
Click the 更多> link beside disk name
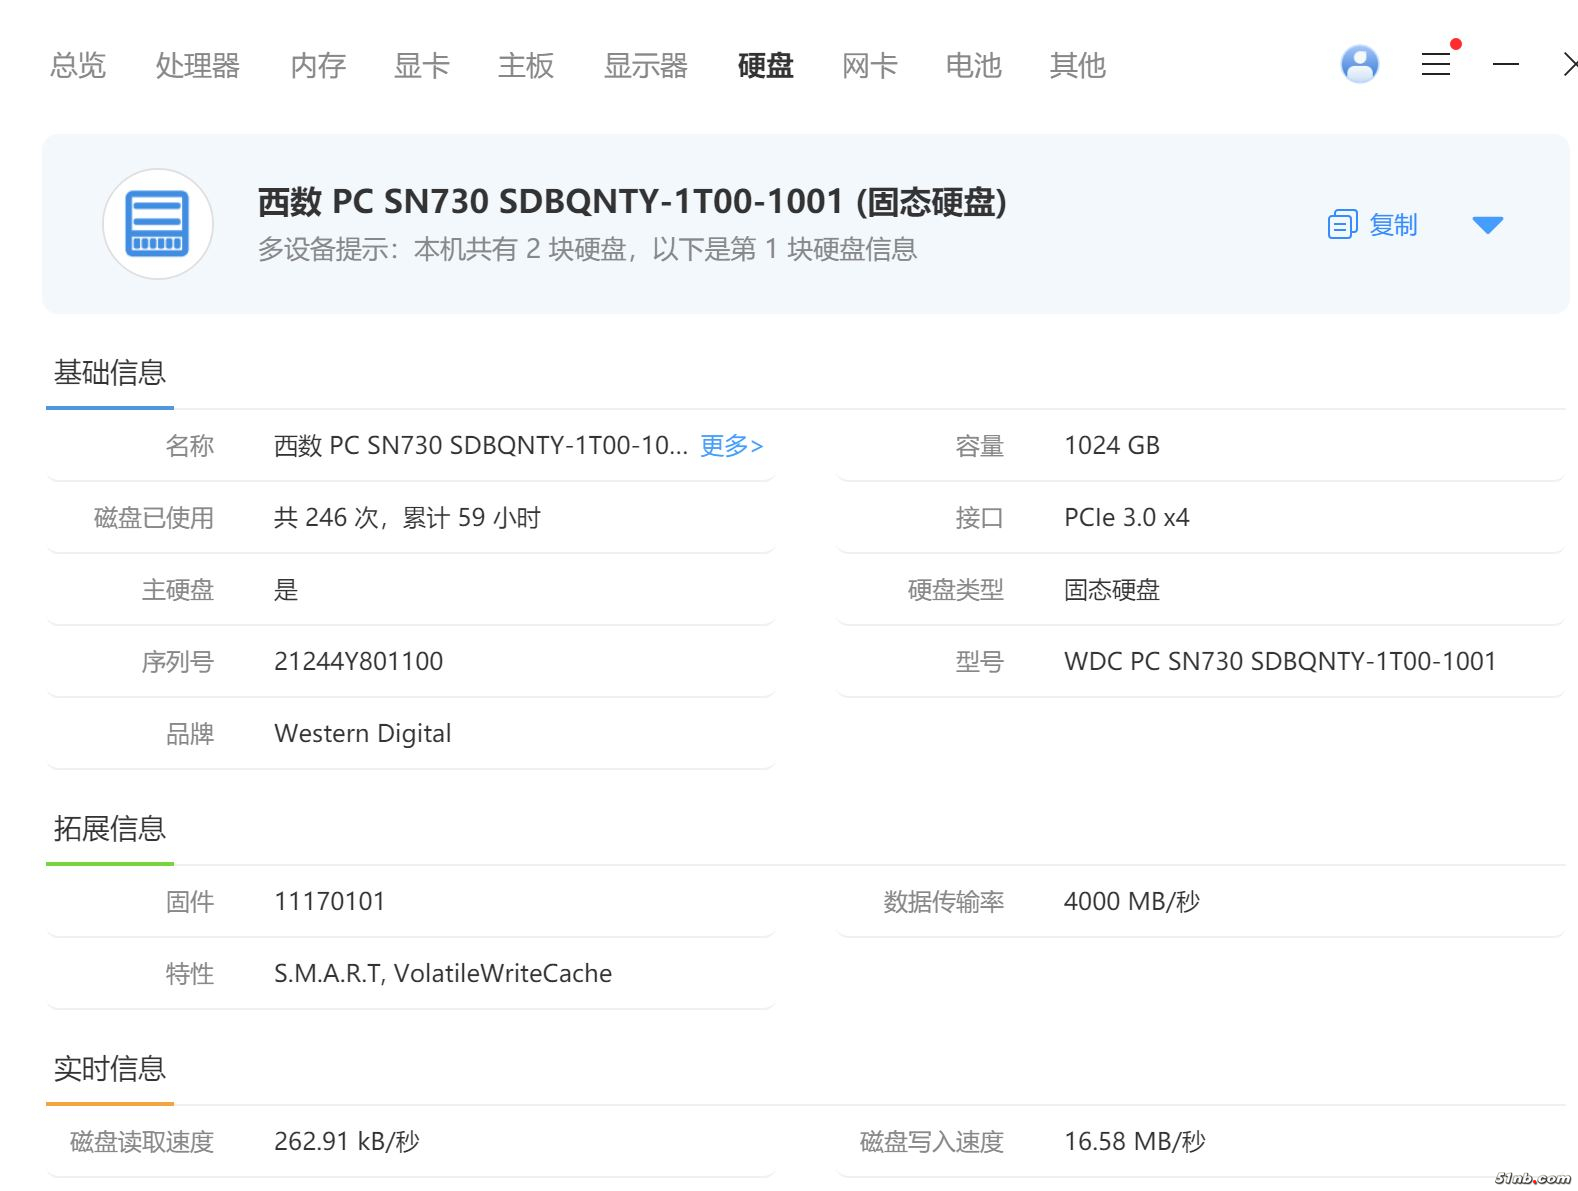pyautogui.click(x=731, y=446)
